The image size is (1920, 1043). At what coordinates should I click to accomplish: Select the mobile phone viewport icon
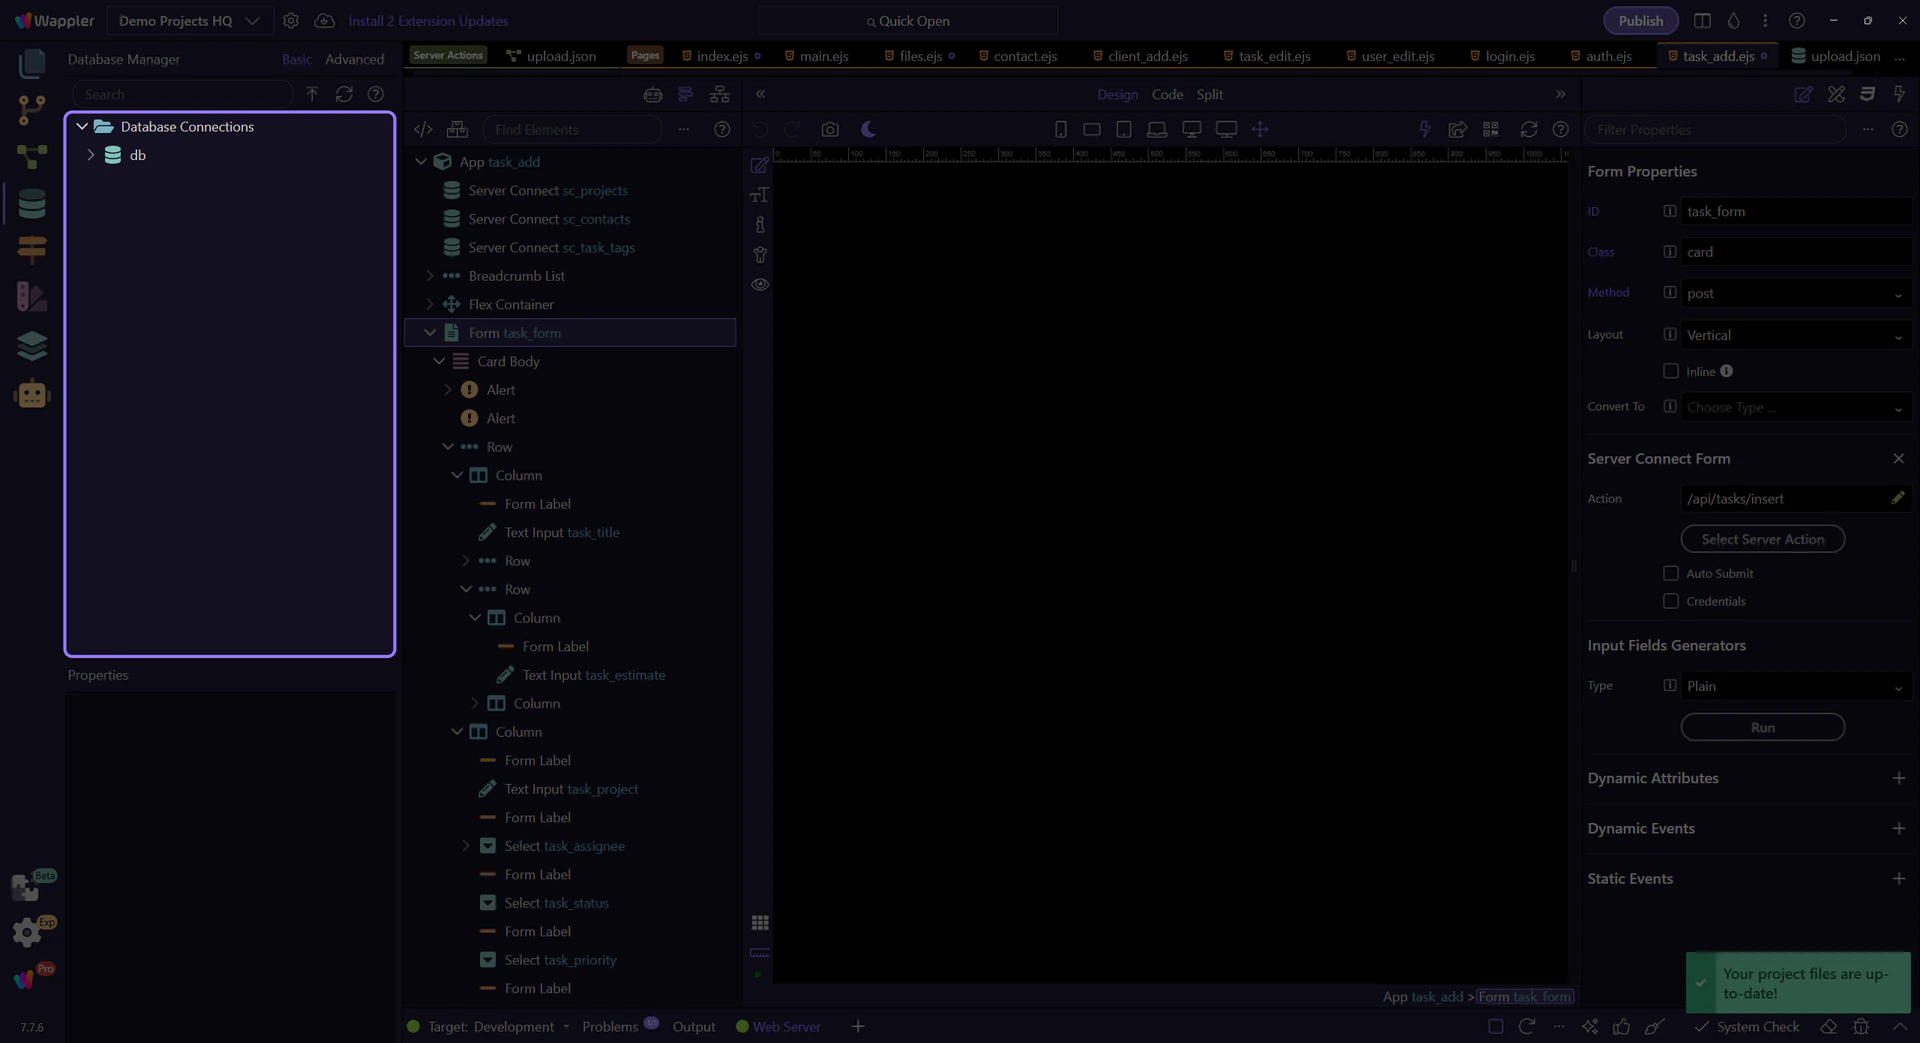[x=1060, y=130]
